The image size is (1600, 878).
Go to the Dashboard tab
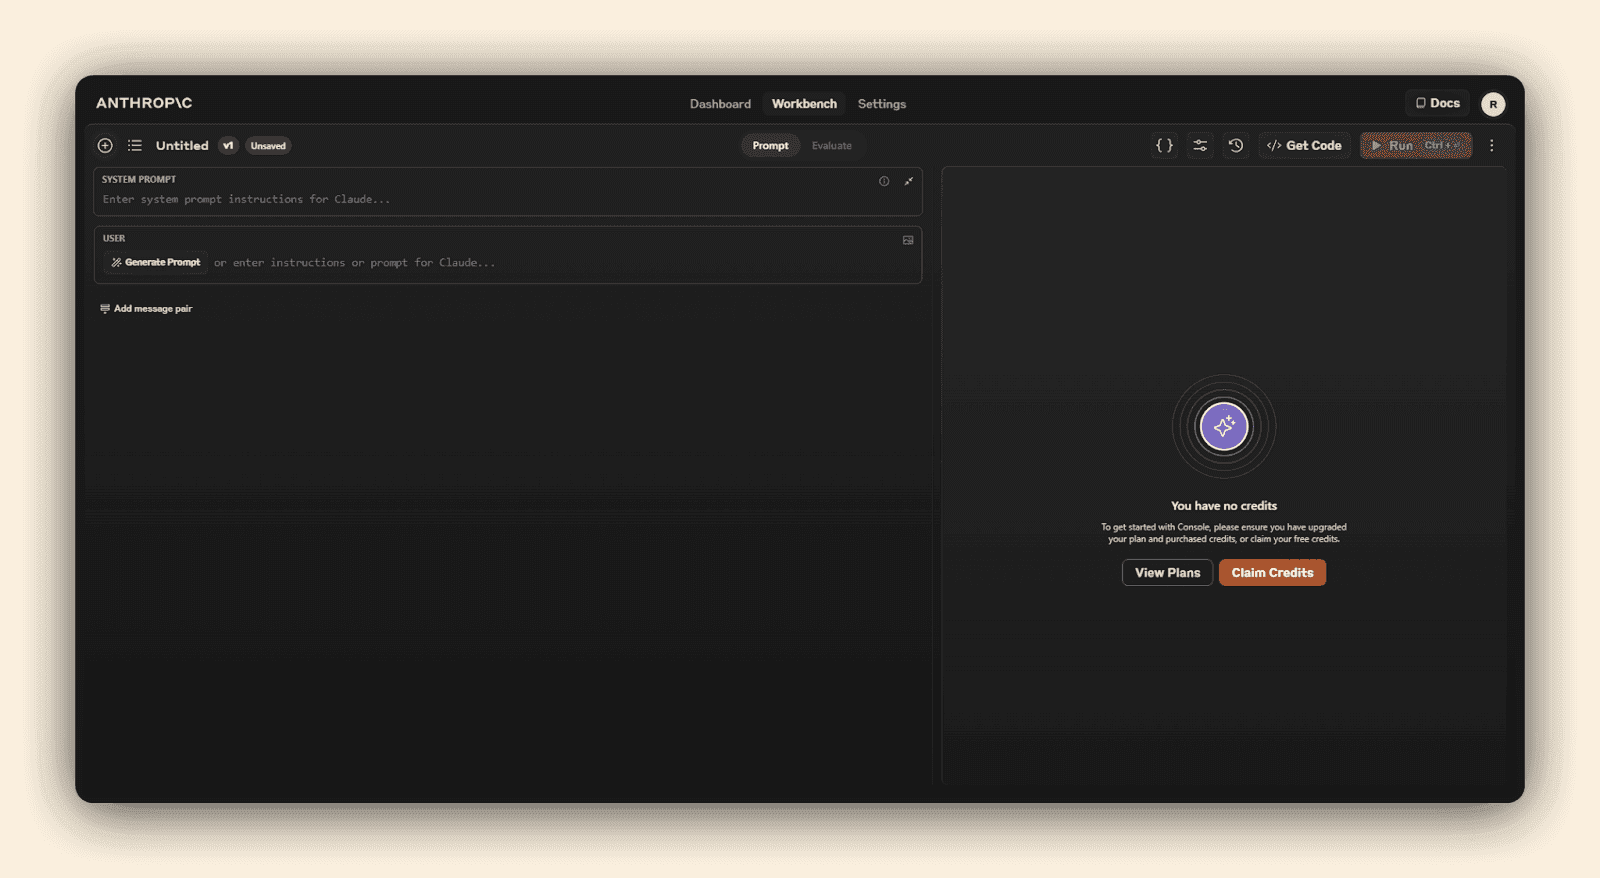pyautogui.click(x=720, y=104)
